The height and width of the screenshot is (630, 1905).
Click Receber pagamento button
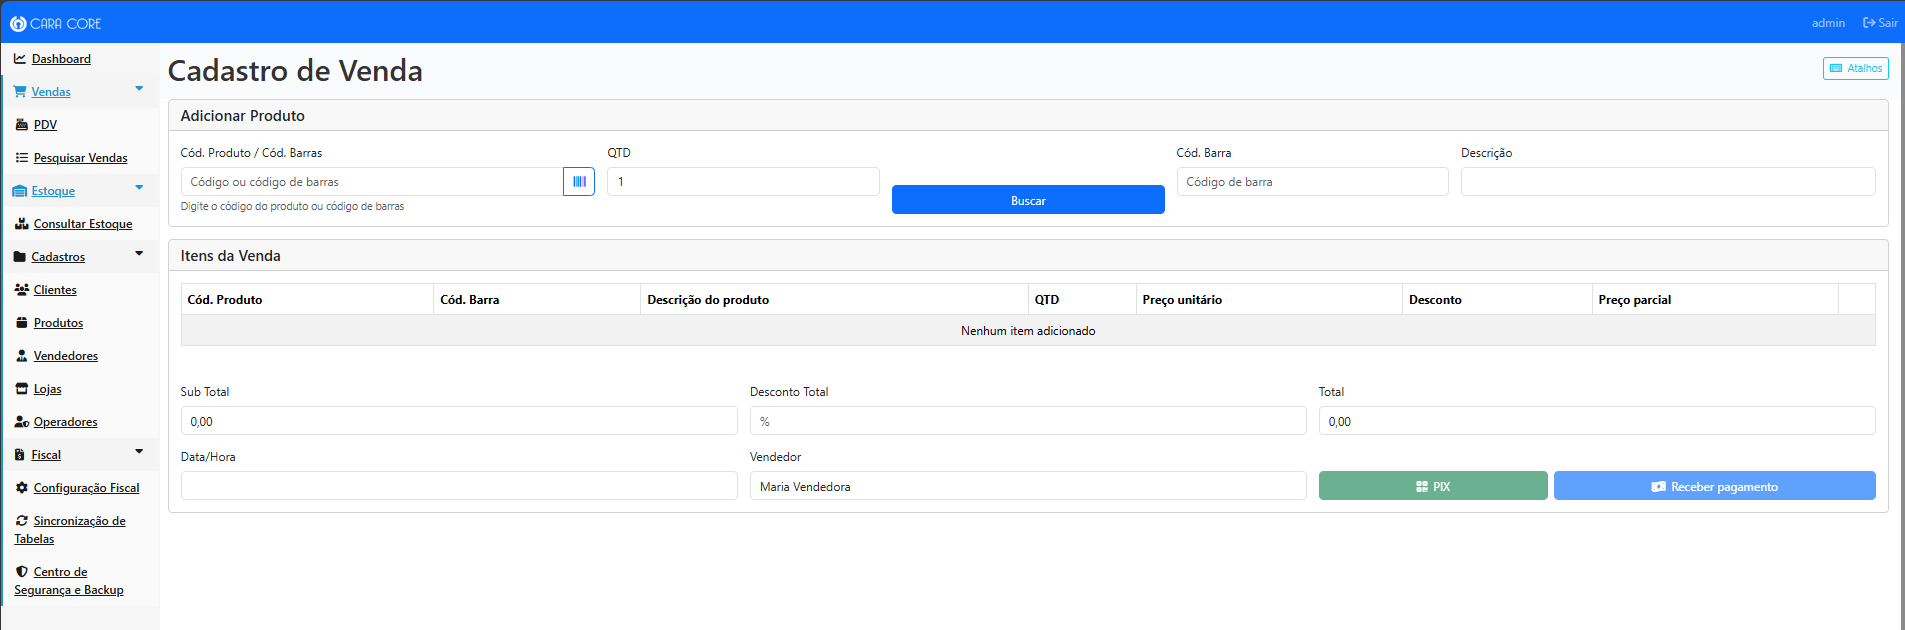coord(1714,486)
